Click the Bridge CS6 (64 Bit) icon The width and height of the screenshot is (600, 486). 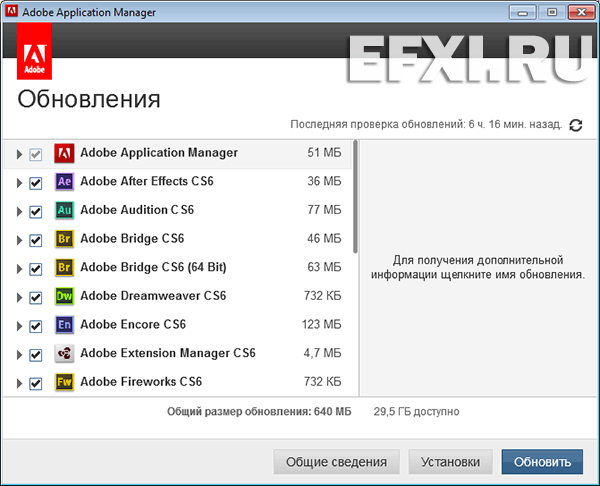coord(64,267)
